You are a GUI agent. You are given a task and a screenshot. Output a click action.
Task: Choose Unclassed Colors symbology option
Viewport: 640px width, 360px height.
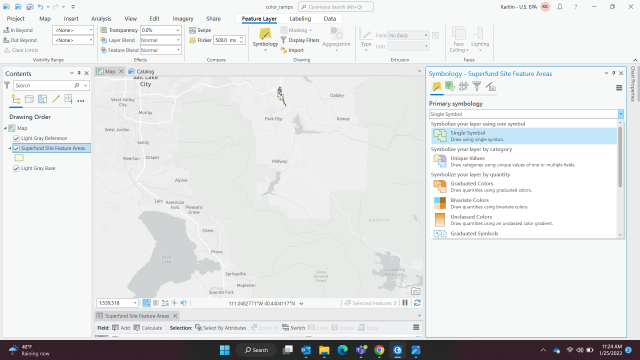[x=524, y=220]
